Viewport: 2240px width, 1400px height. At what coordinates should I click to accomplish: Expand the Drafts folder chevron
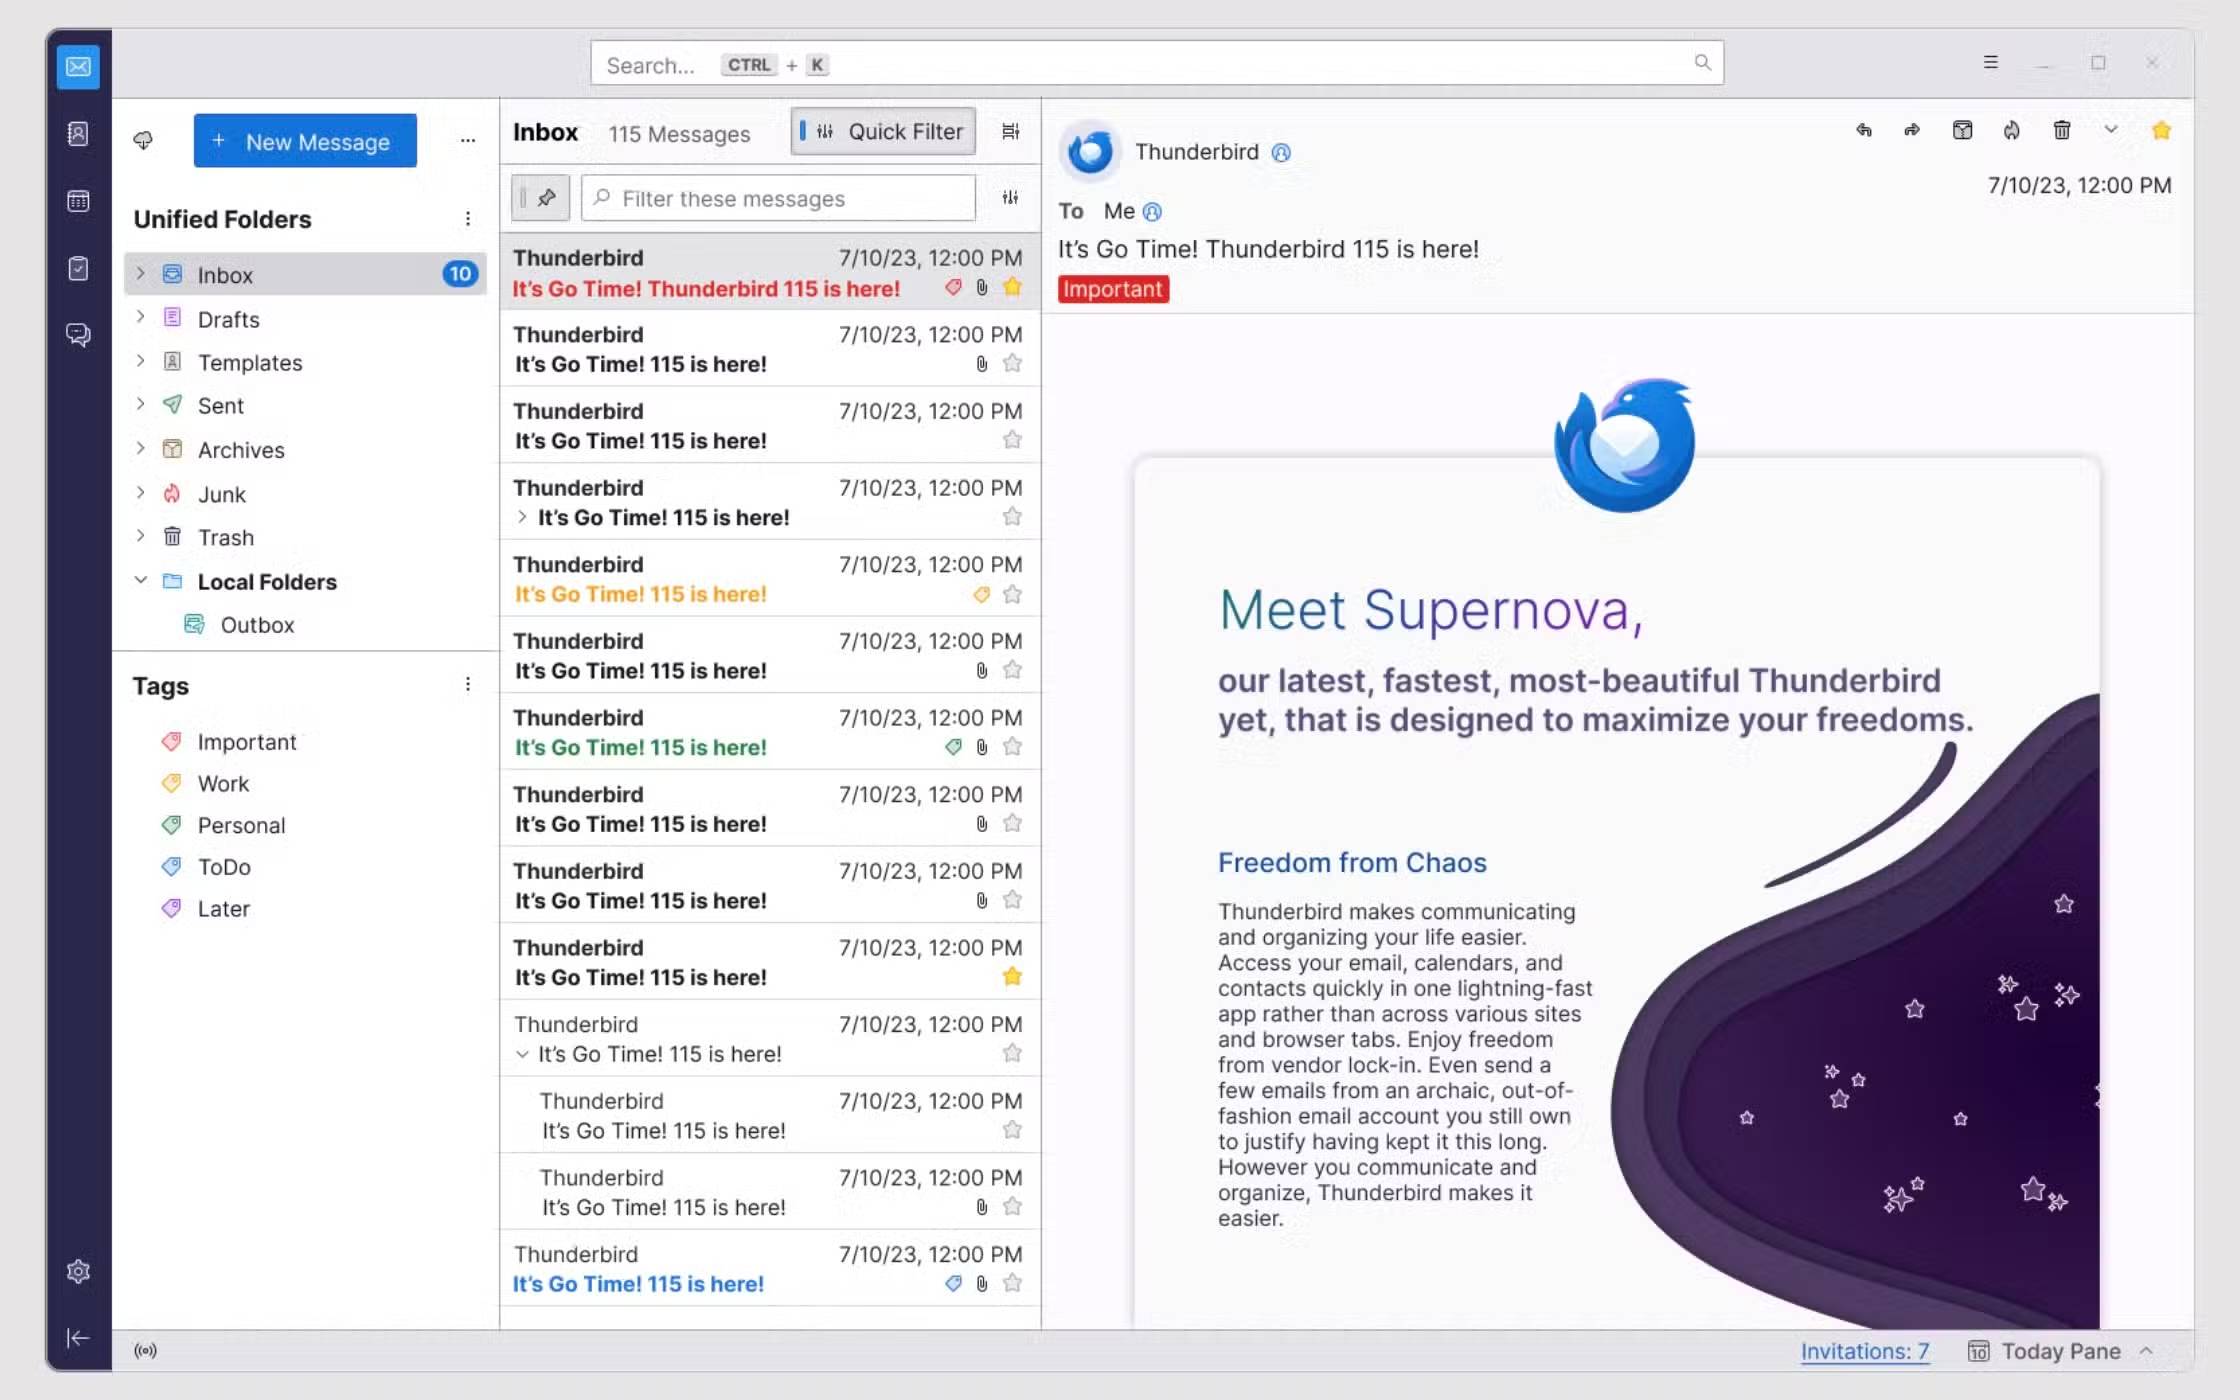pyautogui.click(x=141, y=317)
